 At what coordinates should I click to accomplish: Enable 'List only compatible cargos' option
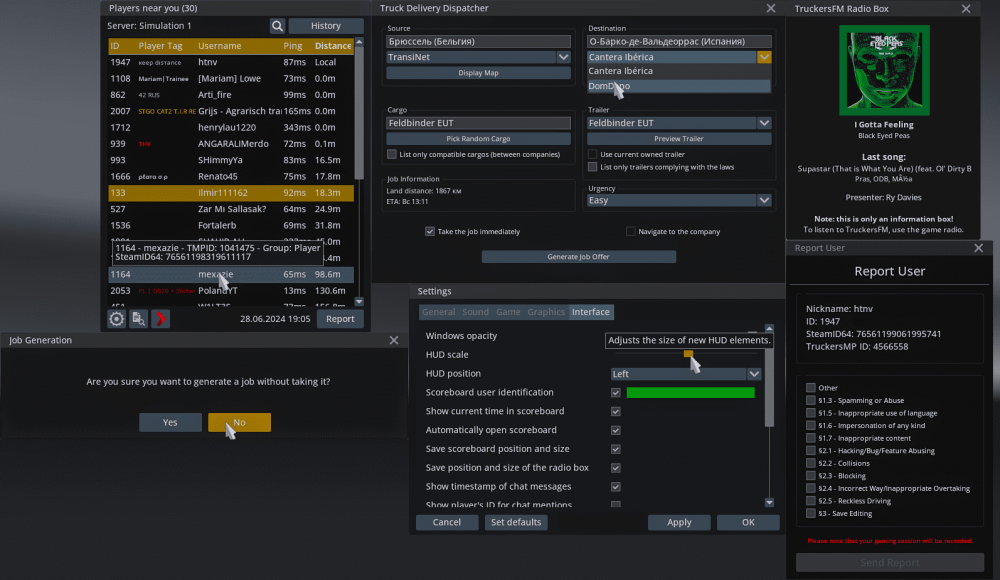coord(393,153)
